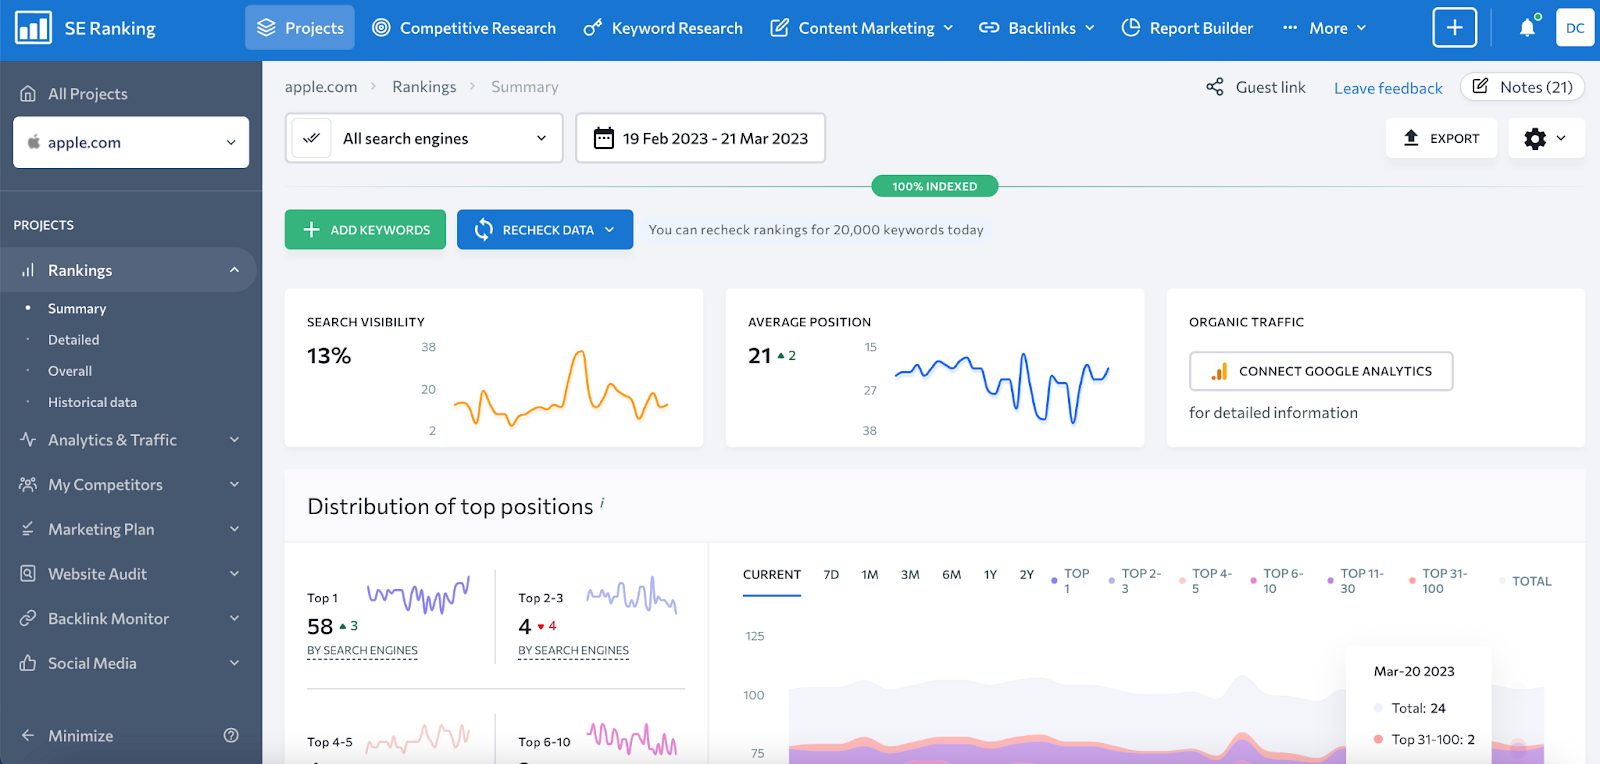Click the help question mark icon
The width and height of the screenshot is (1600, 764).
tap(231, 735)
